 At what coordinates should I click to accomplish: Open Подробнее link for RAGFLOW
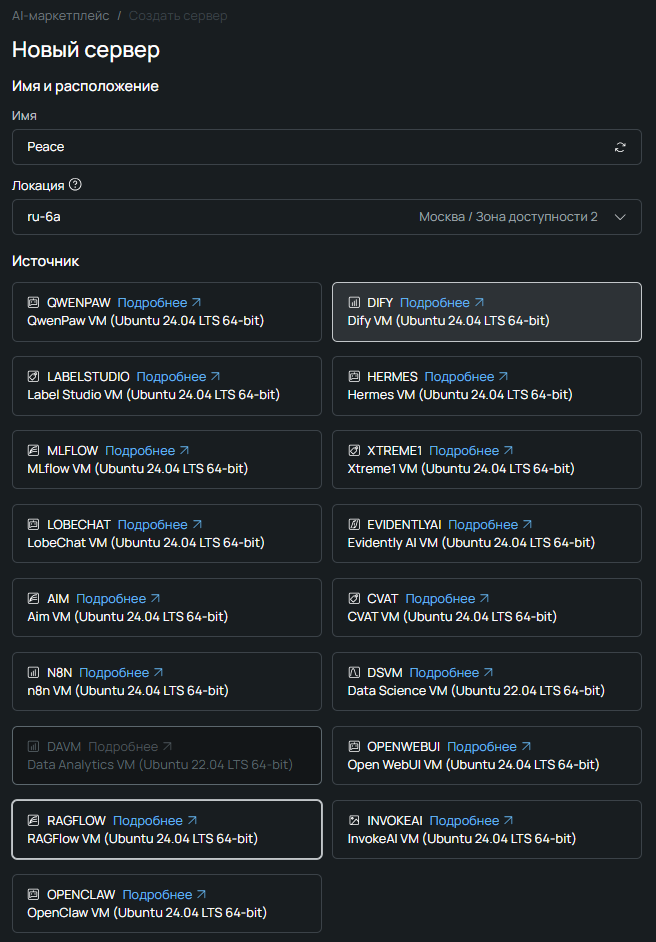coord(155,820)
